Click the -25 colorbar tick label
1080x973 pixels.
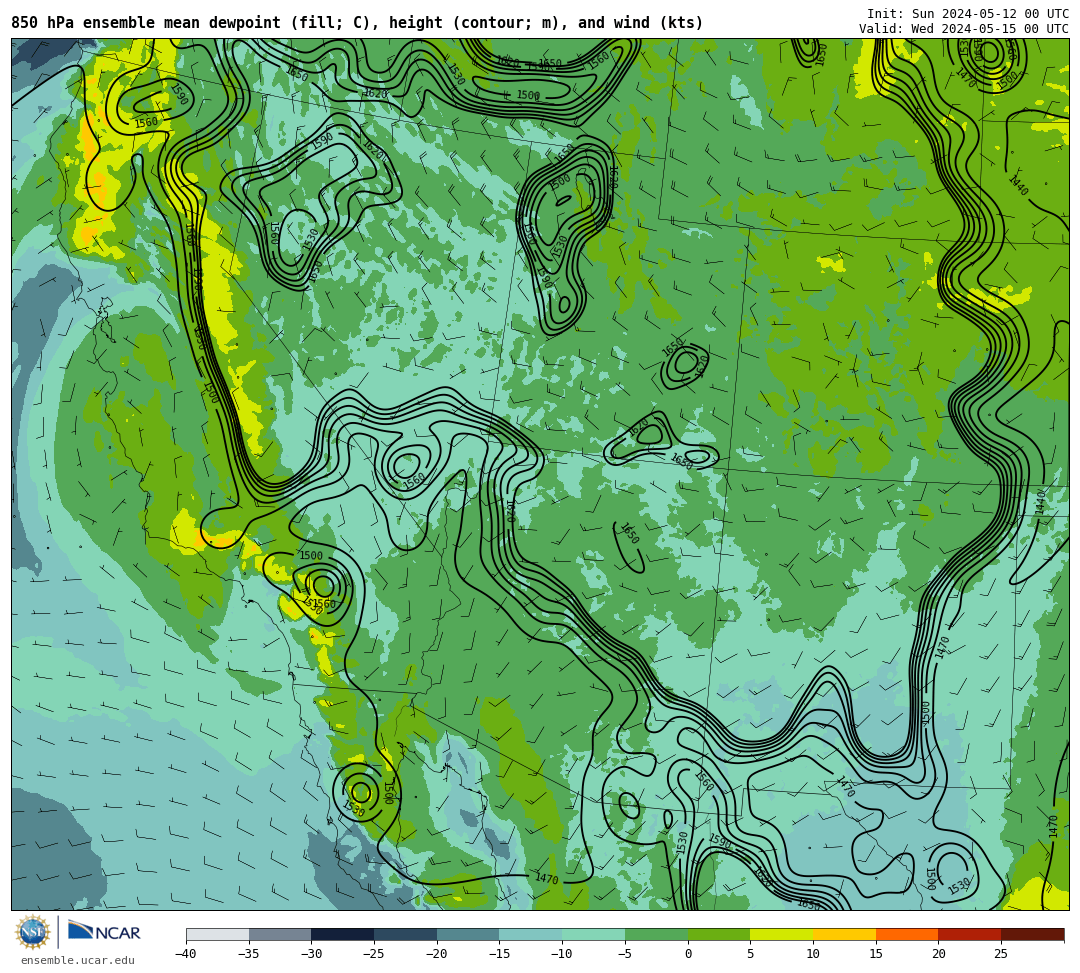[x=373, y=954]
